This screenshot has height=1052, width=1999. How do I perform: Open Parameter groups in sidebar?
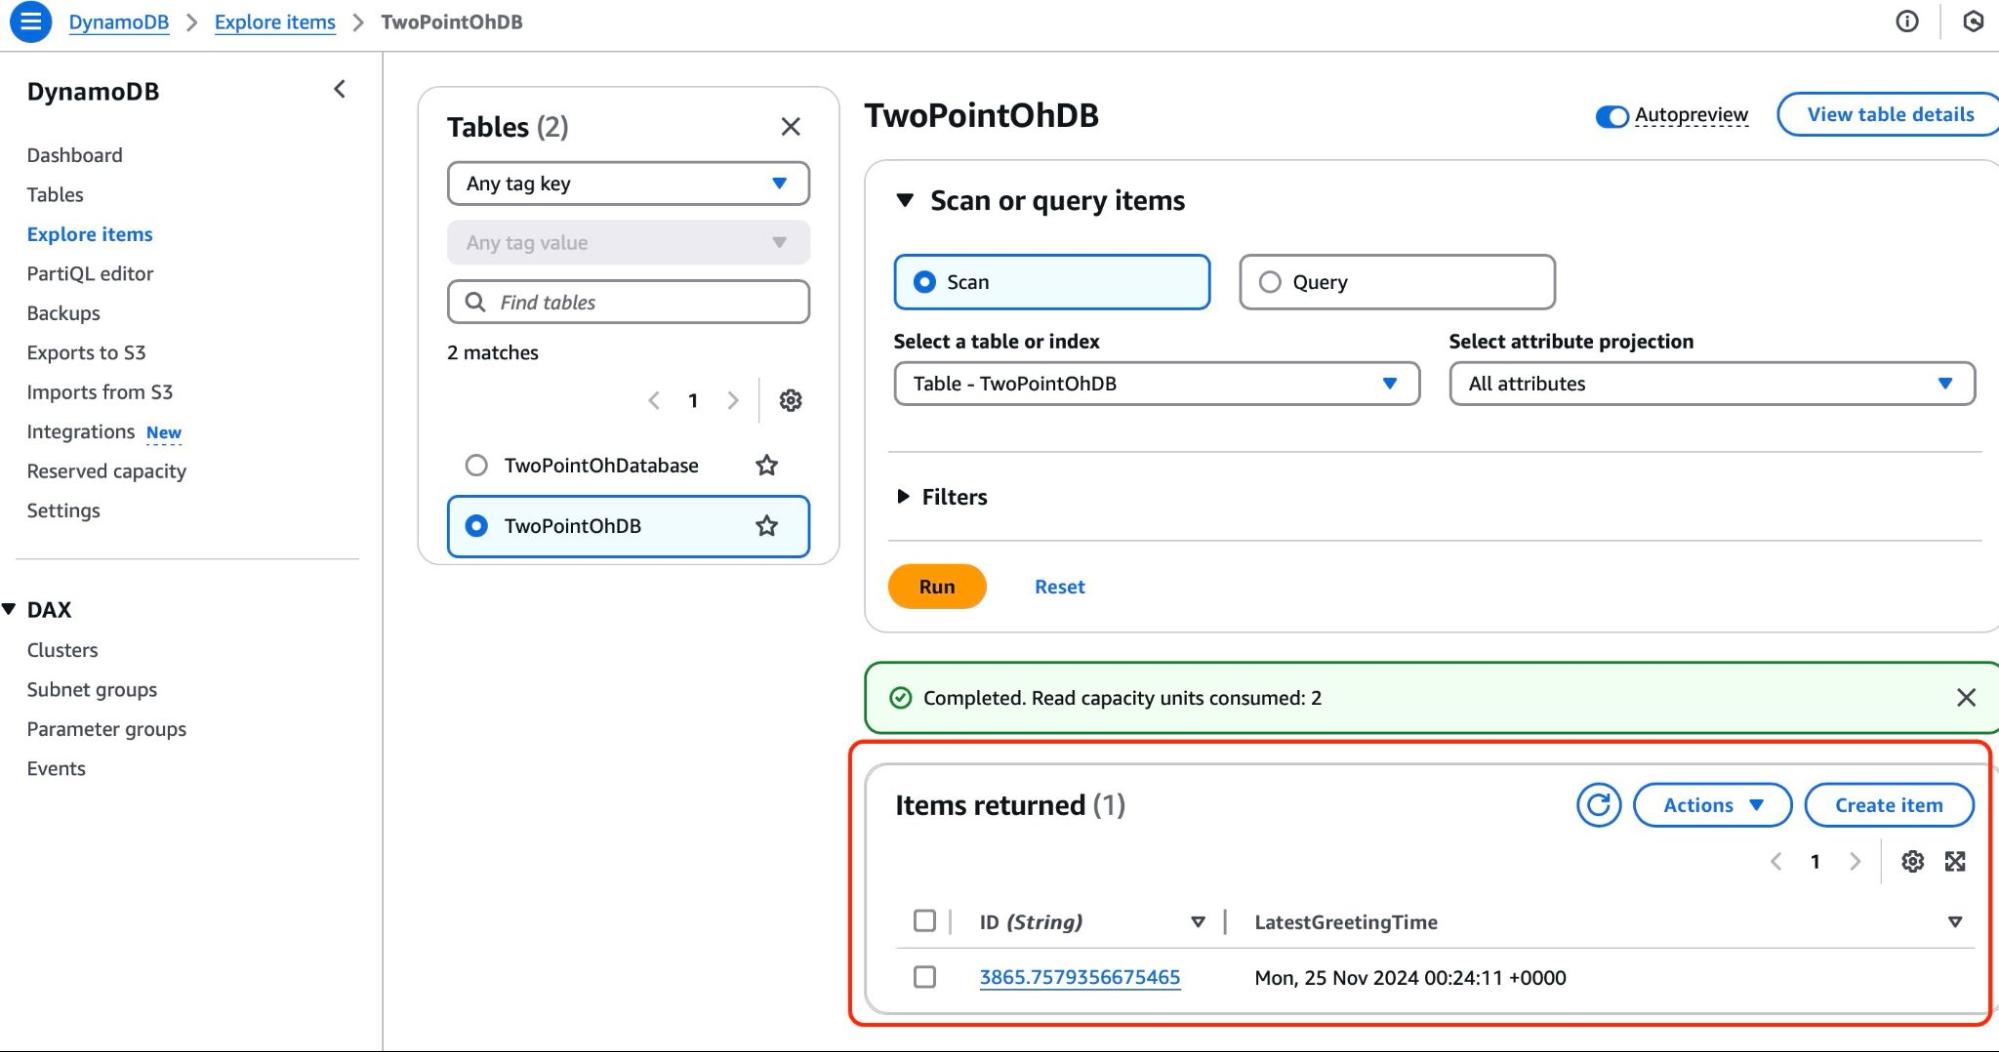[x=106, y=729]
